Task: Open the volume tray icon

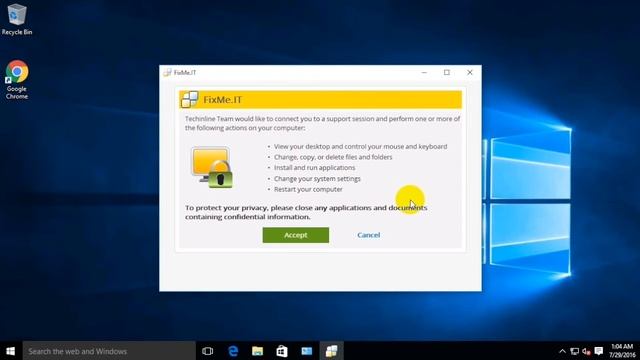Action: 587,351
